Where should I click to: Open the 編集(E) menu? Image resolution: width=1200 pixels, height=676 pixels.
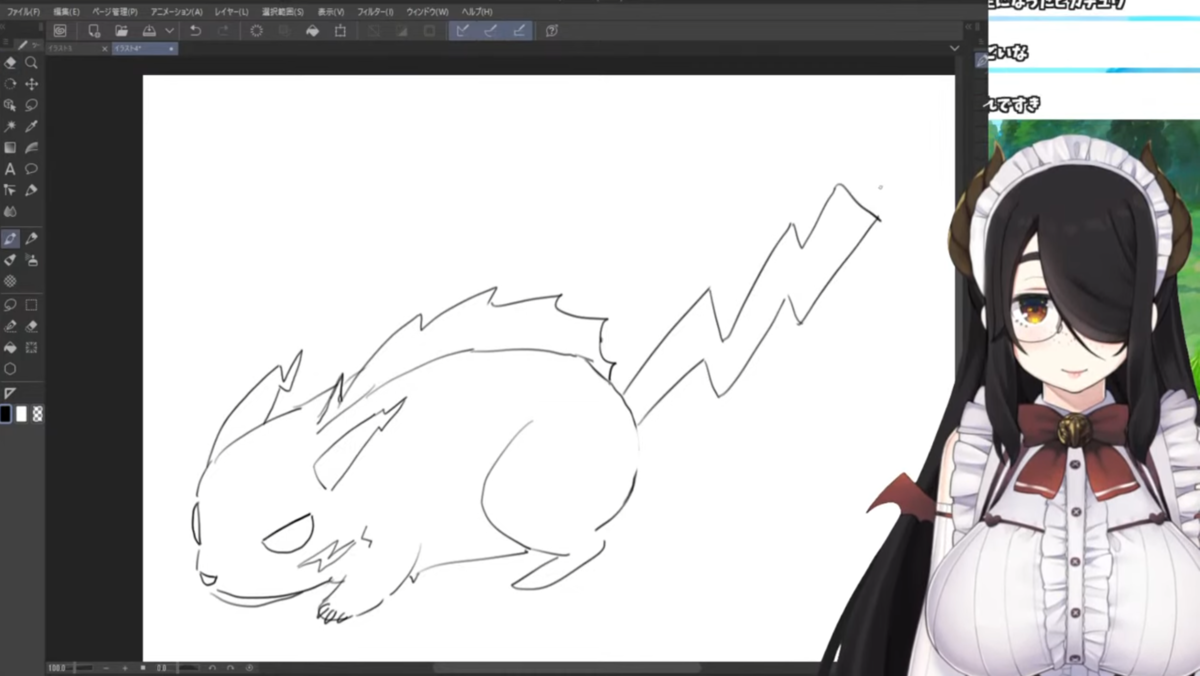coord(66,11)
